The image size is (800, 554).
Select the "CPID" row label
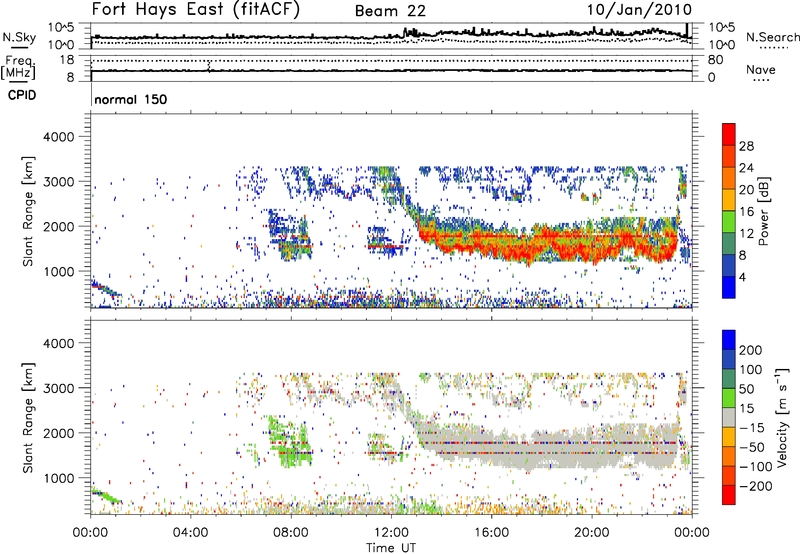point(22,95)
